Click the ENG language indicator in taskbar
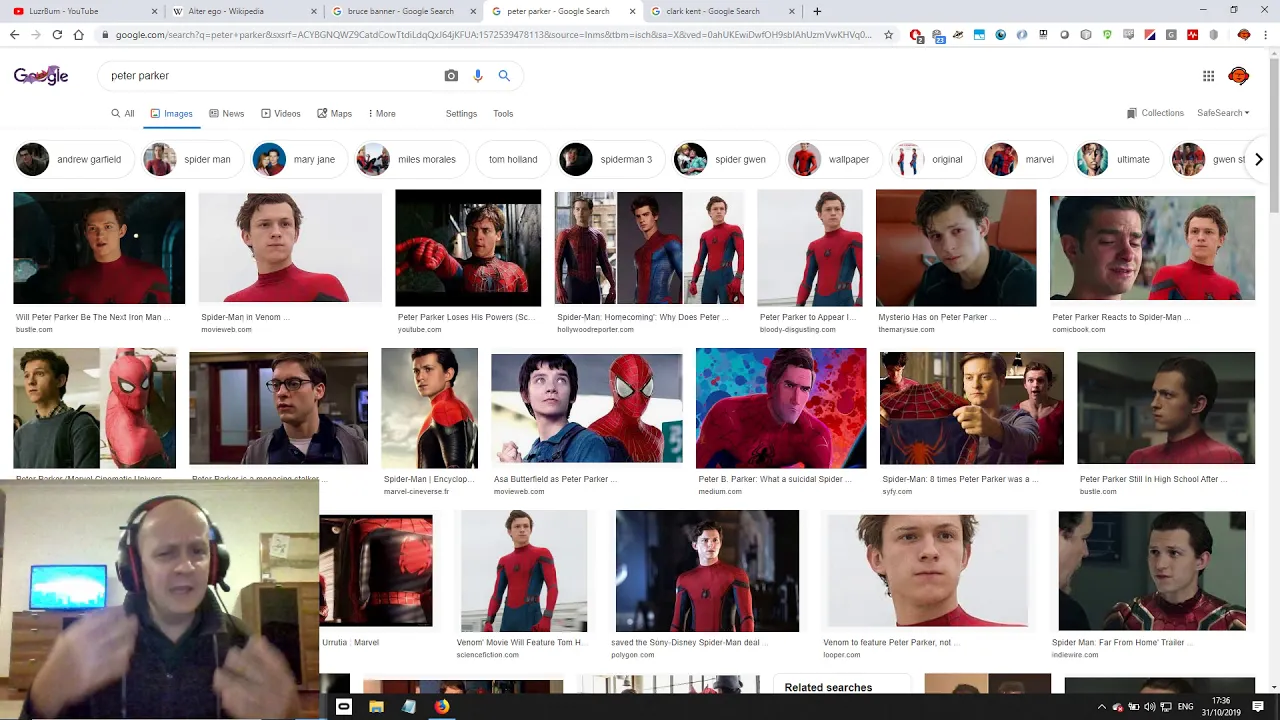This screenshot has height=720, width=1280. click(x=1186, y=707)
